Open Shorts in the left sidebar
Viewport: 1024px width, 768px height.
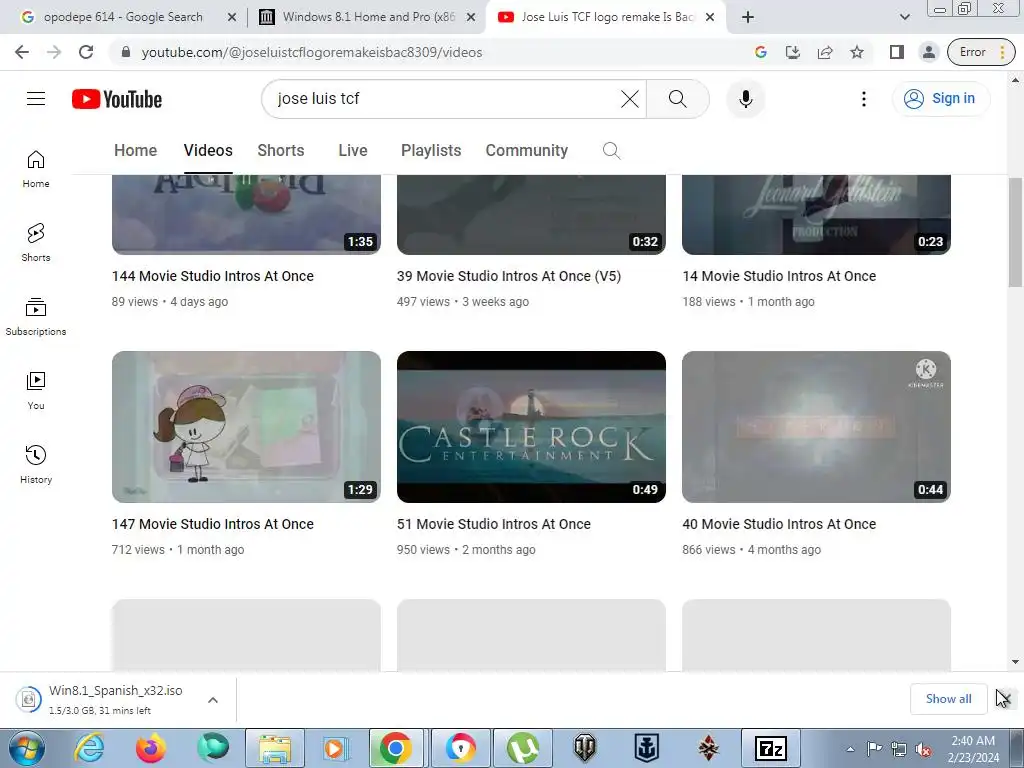pyautogui.click(x=36, y=242)
